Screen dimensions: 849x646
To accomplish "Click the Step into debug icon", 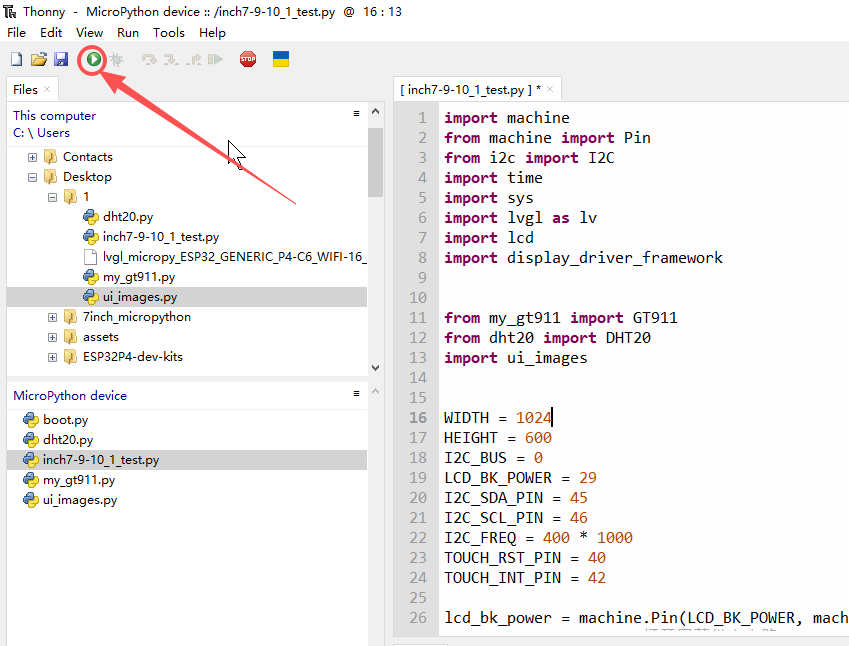I will pyautogui.click(x=171, y=59).
